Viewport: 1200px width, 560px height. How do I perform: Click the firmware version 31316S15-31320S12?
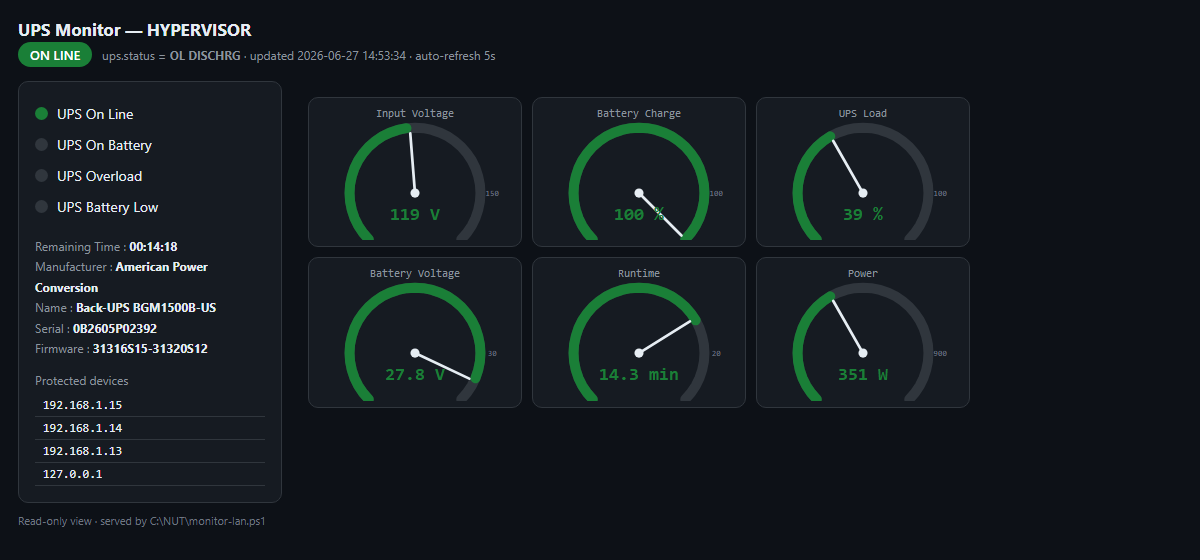[x=150, y=349]
